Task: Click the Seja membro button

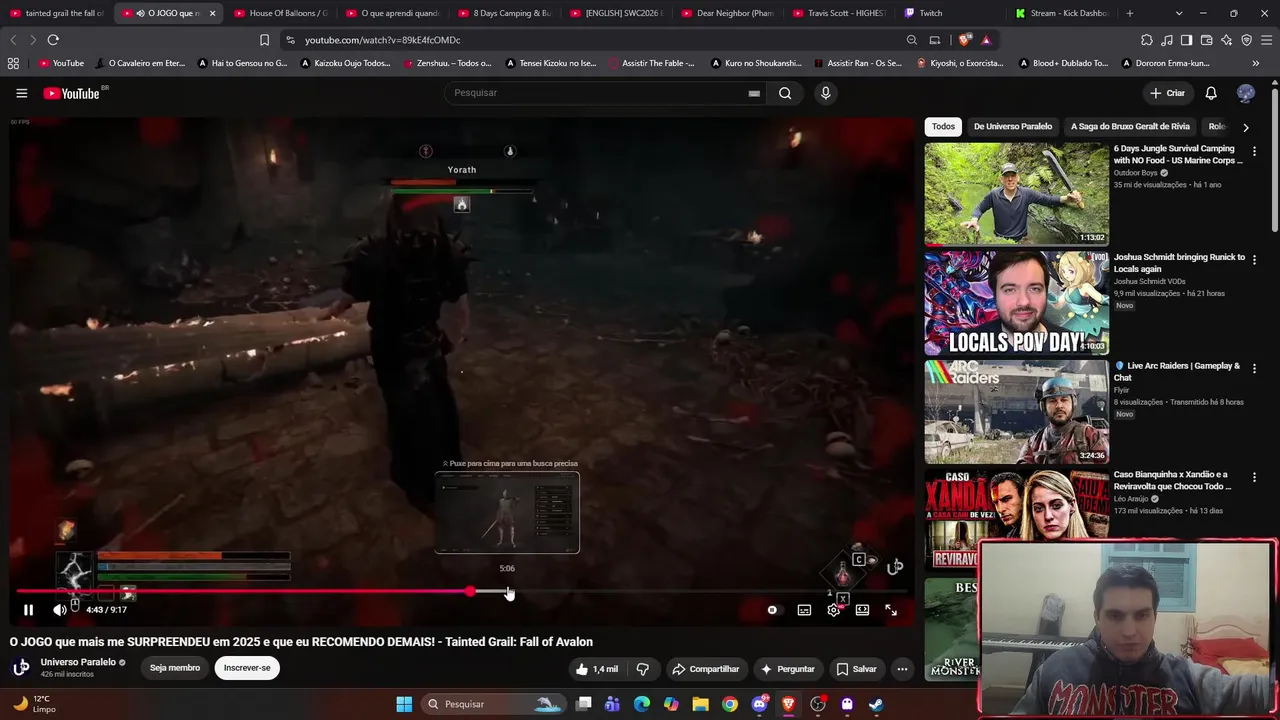Action: [175, 668]
